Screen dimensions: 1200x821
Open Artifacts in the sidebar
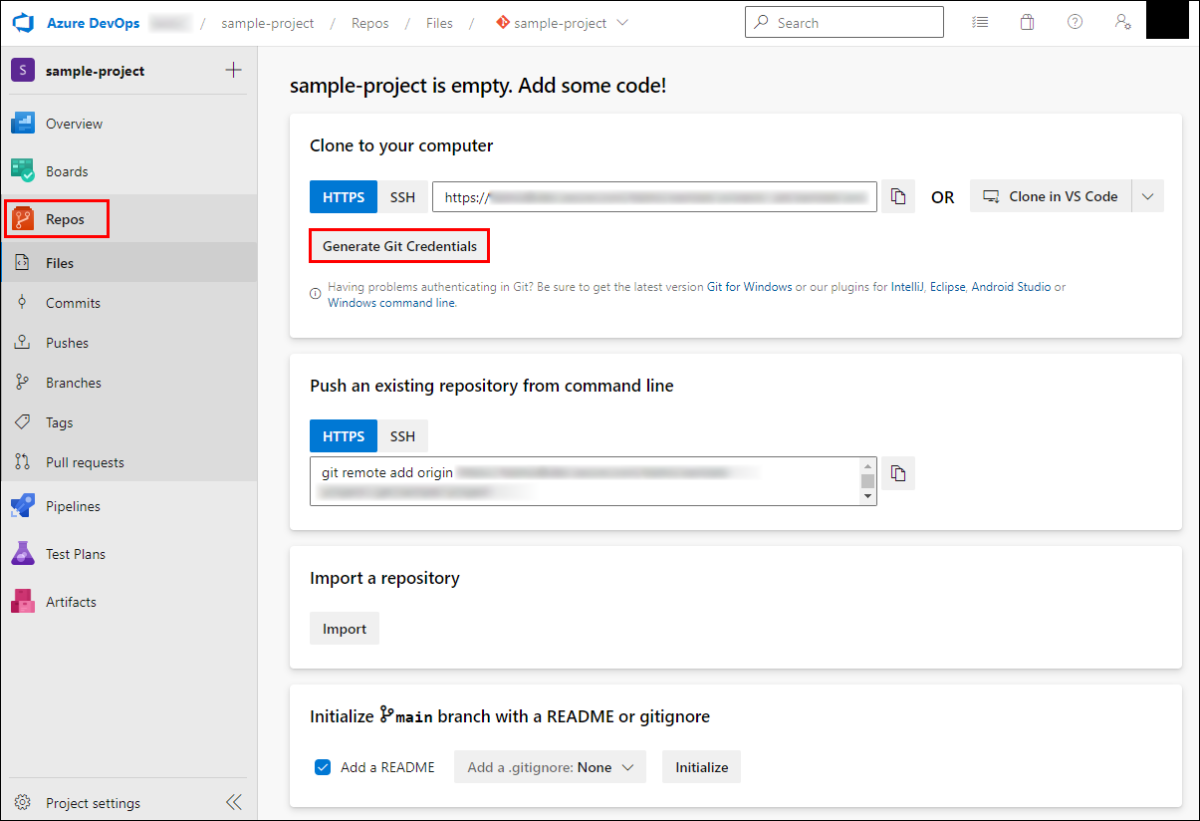click(x=128, y=602)
